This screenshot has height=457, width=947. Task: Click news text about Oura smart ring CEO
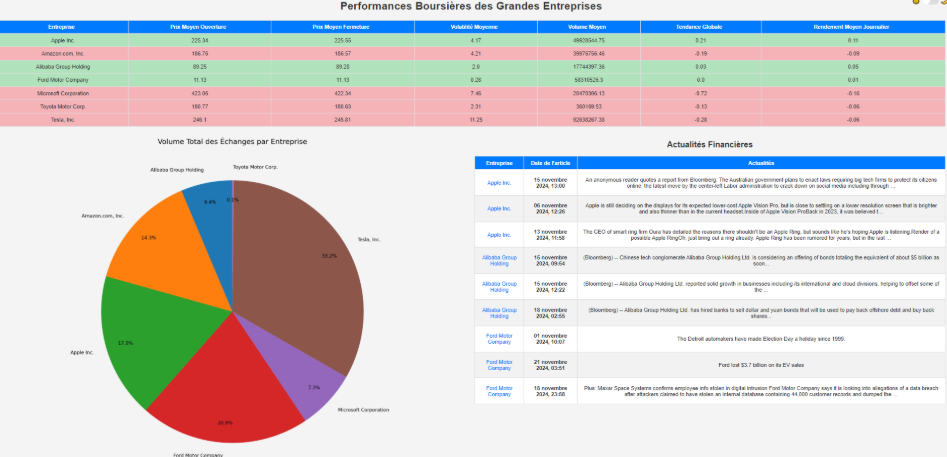[x=760, y=234]
